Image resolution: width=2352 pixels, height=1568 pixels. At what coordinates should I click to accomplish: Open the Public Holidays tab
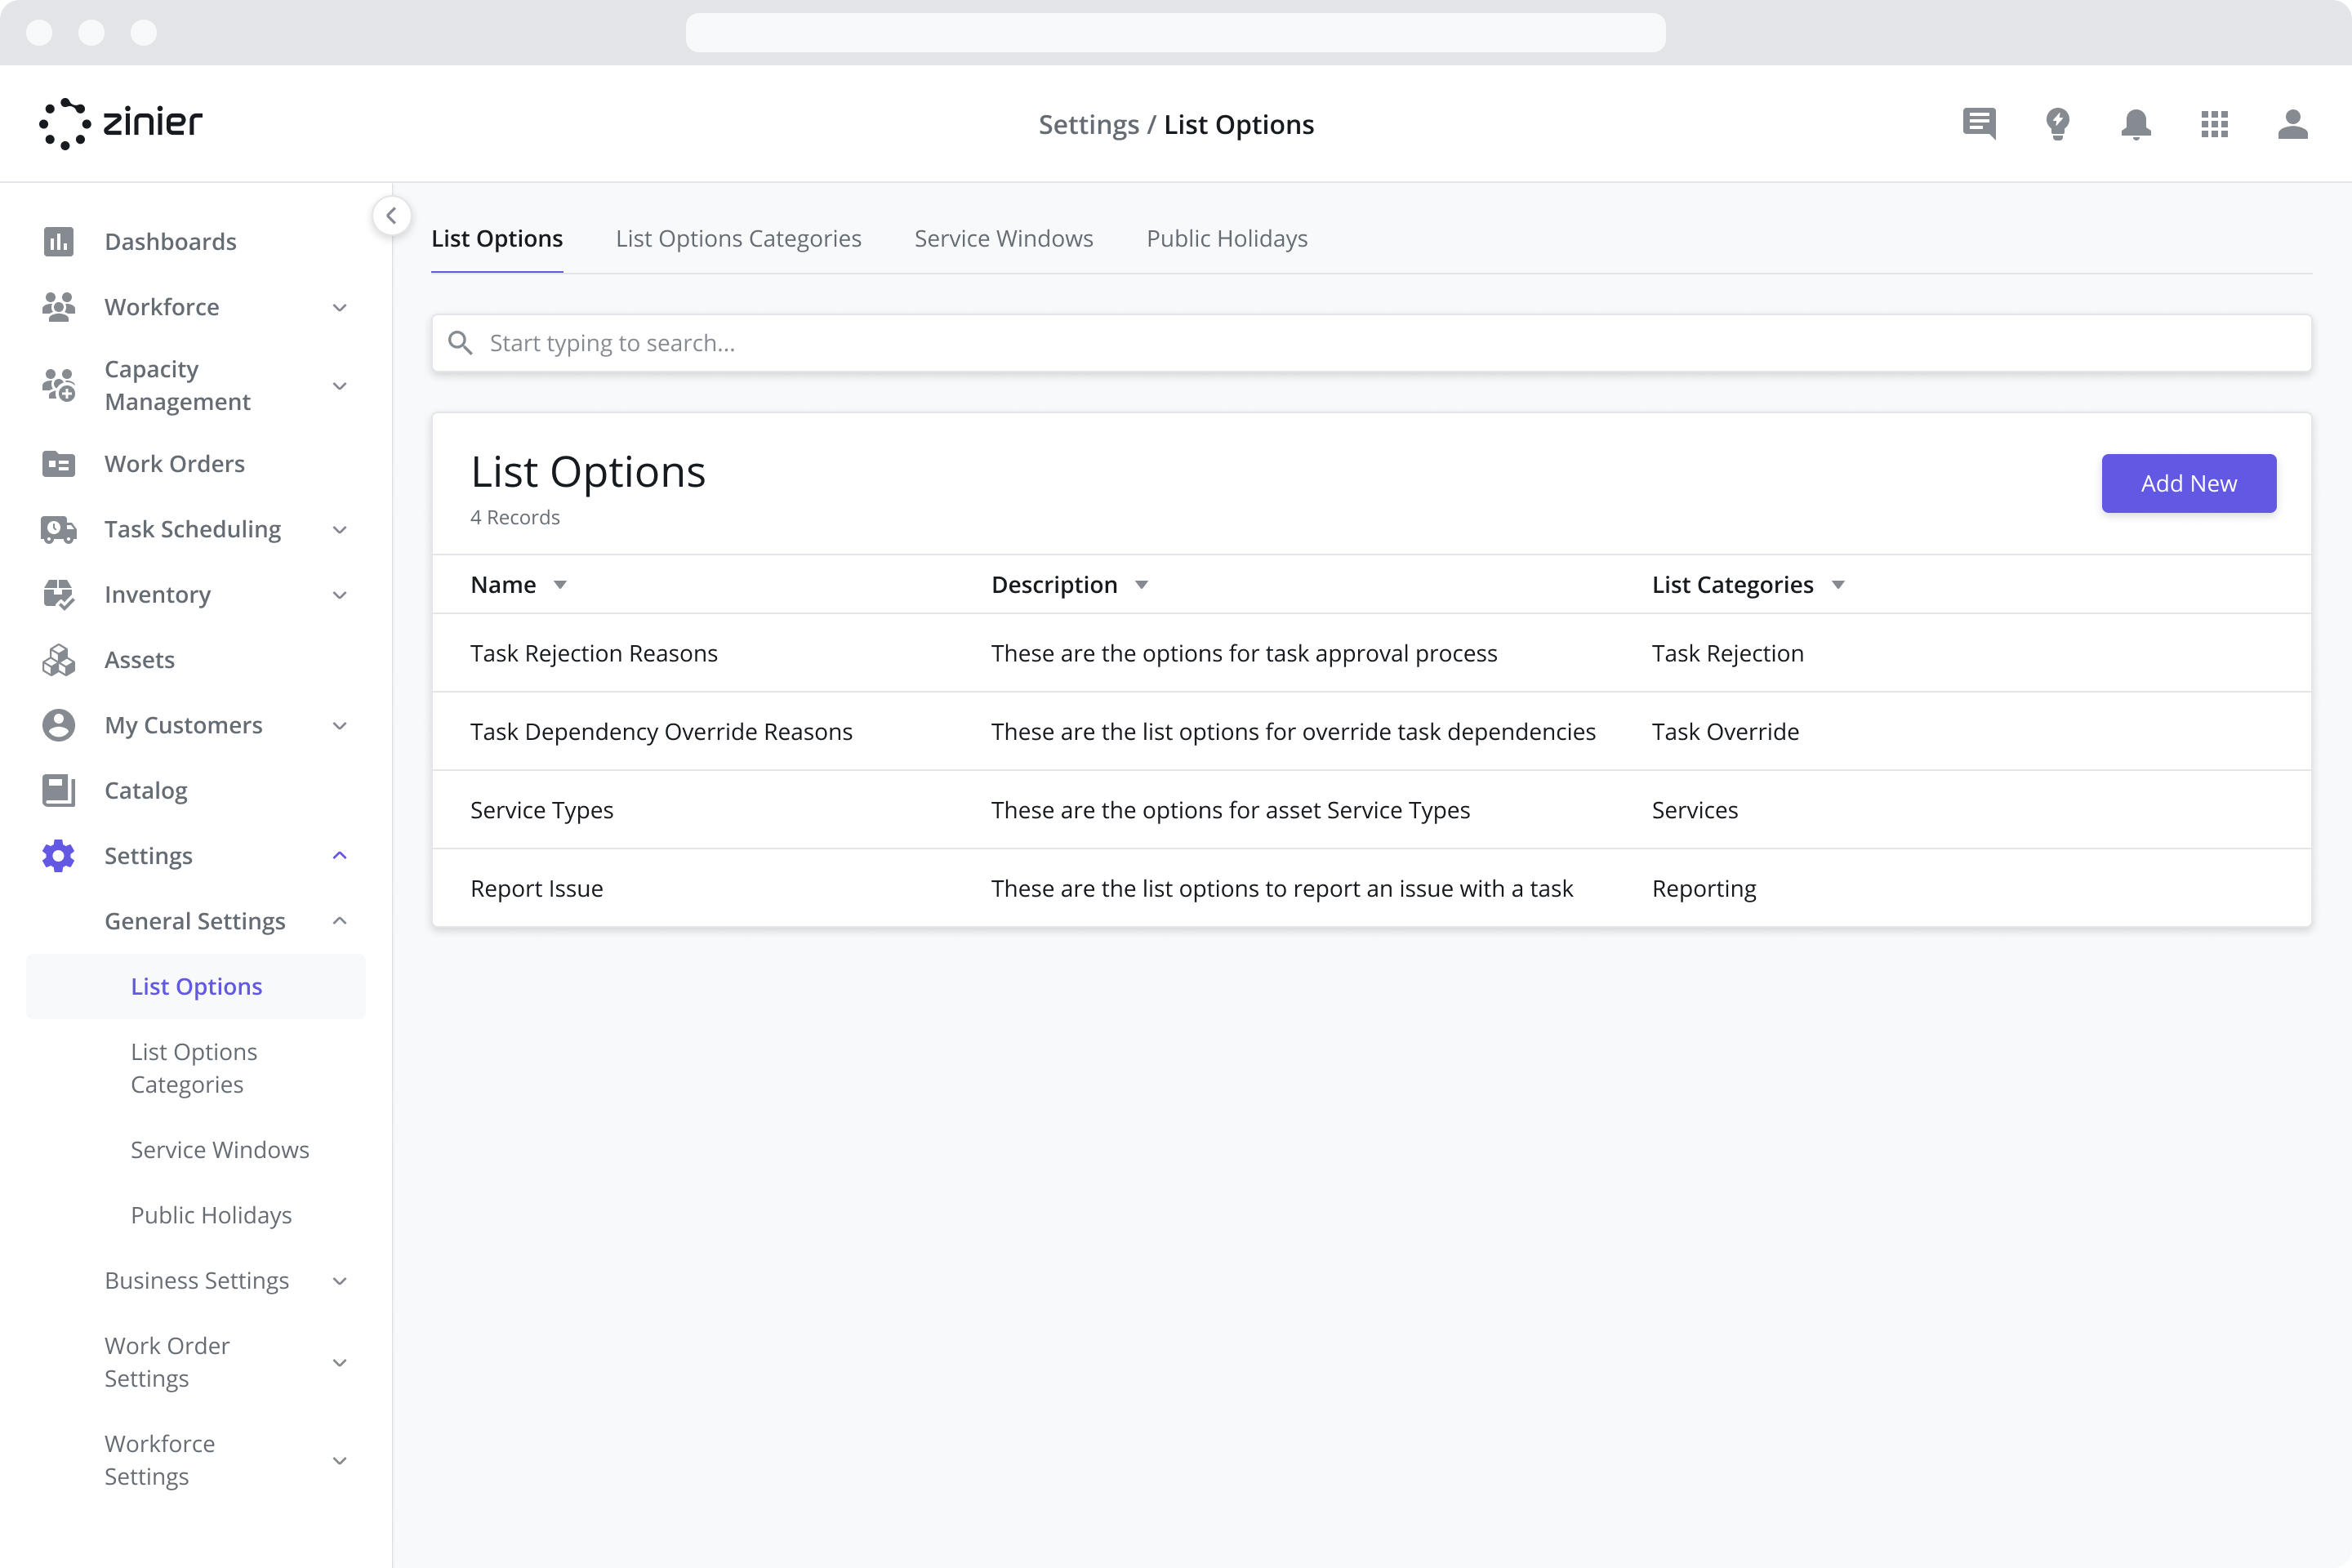(x=1227, y=238)
